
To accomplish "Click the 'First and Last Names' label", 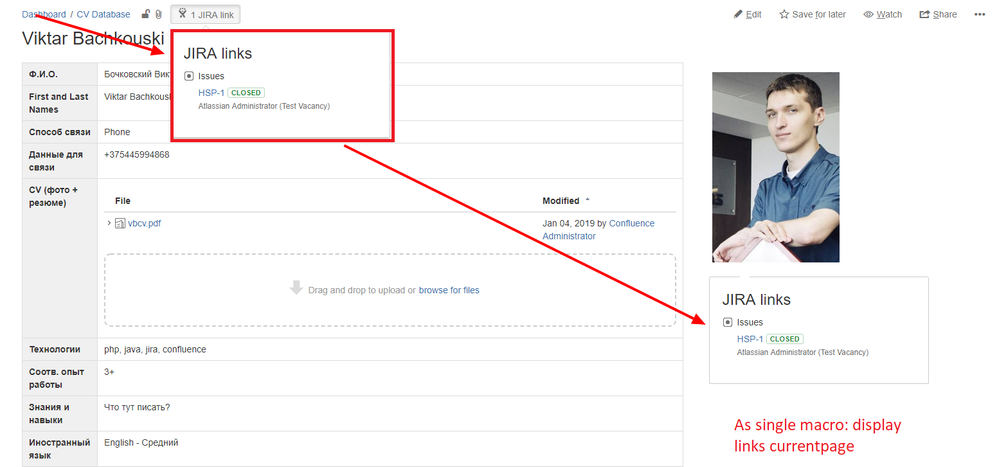I will coord(57,103).
